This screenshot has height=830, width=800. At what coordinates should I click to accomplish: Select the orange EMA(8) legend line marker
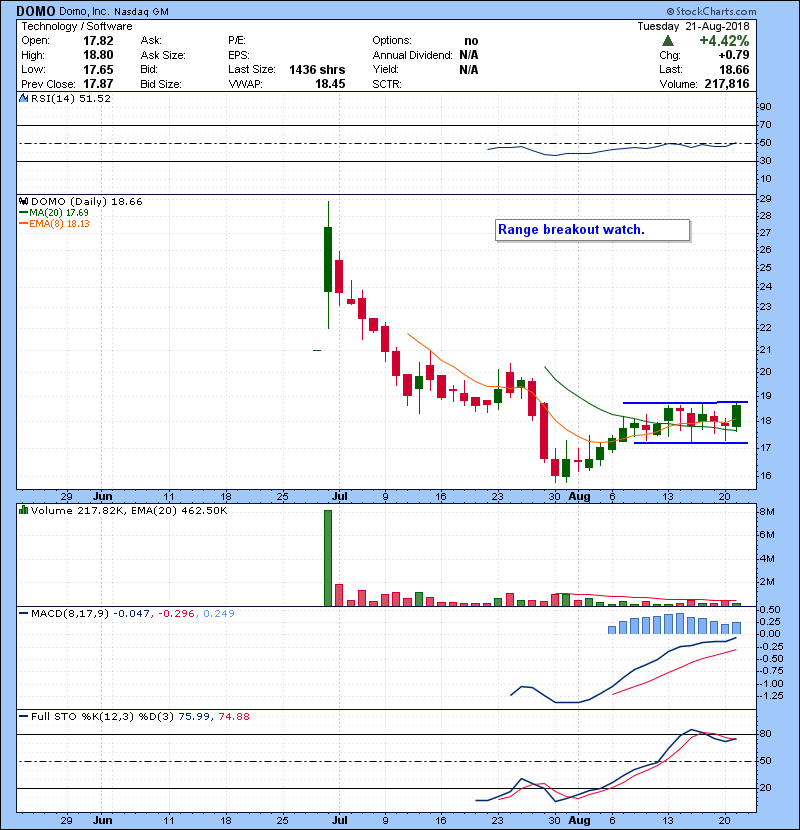coord(23,224)
